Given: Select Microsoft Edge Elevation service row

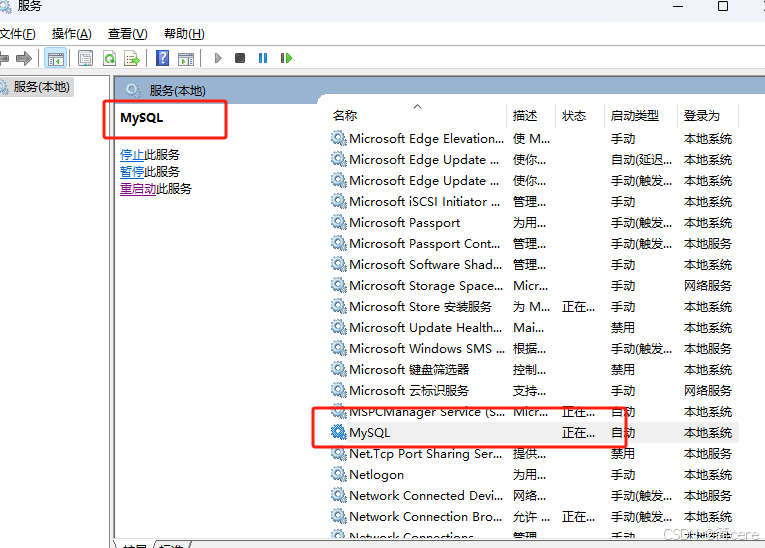Looking at the screenshot, I should (x=534, y=139).
